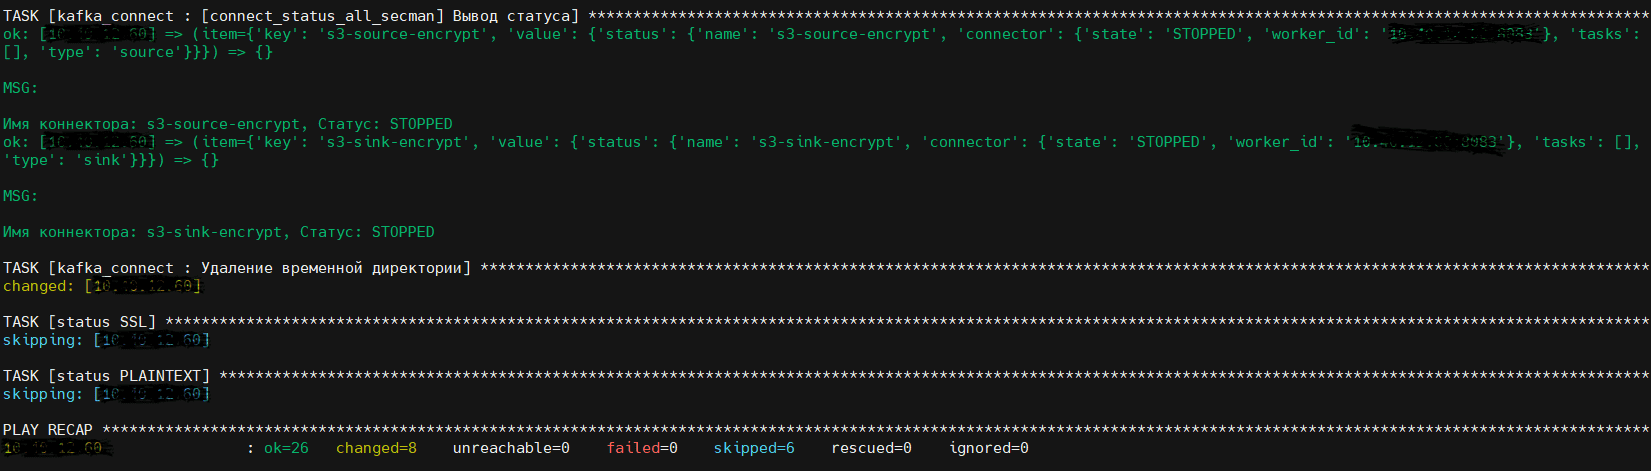Click the TASK [status SSL] header
1651x471 pixels.
80,322
